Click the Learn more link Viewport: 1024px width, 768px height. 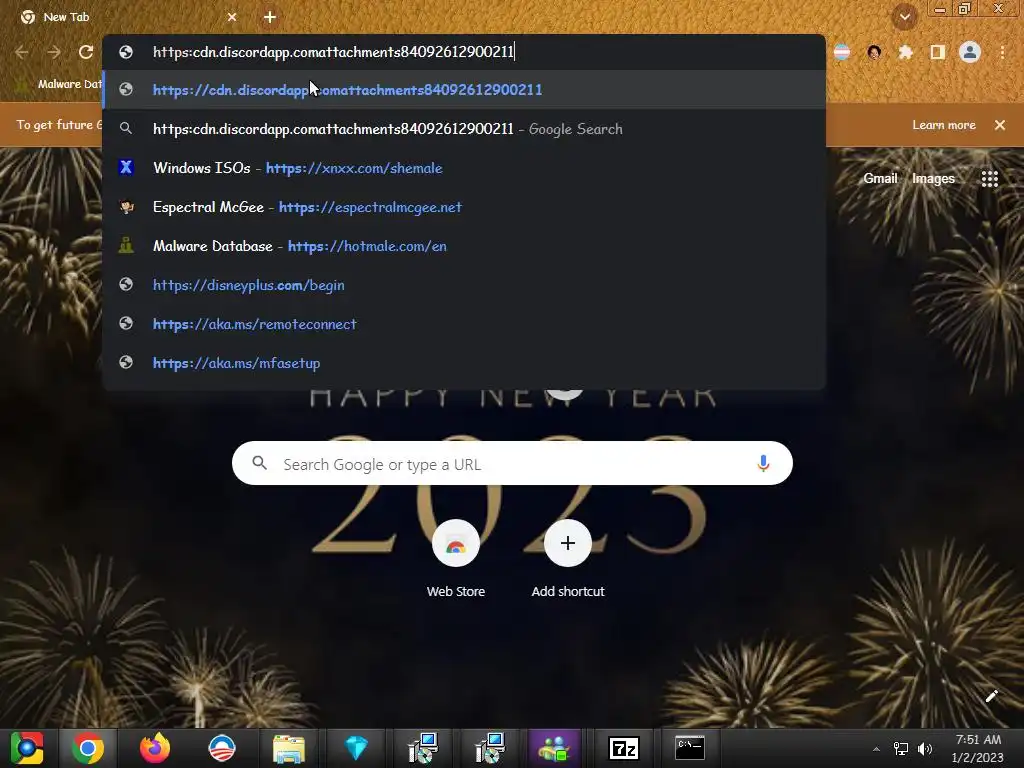pyautogui.click(x=944, y=125)
